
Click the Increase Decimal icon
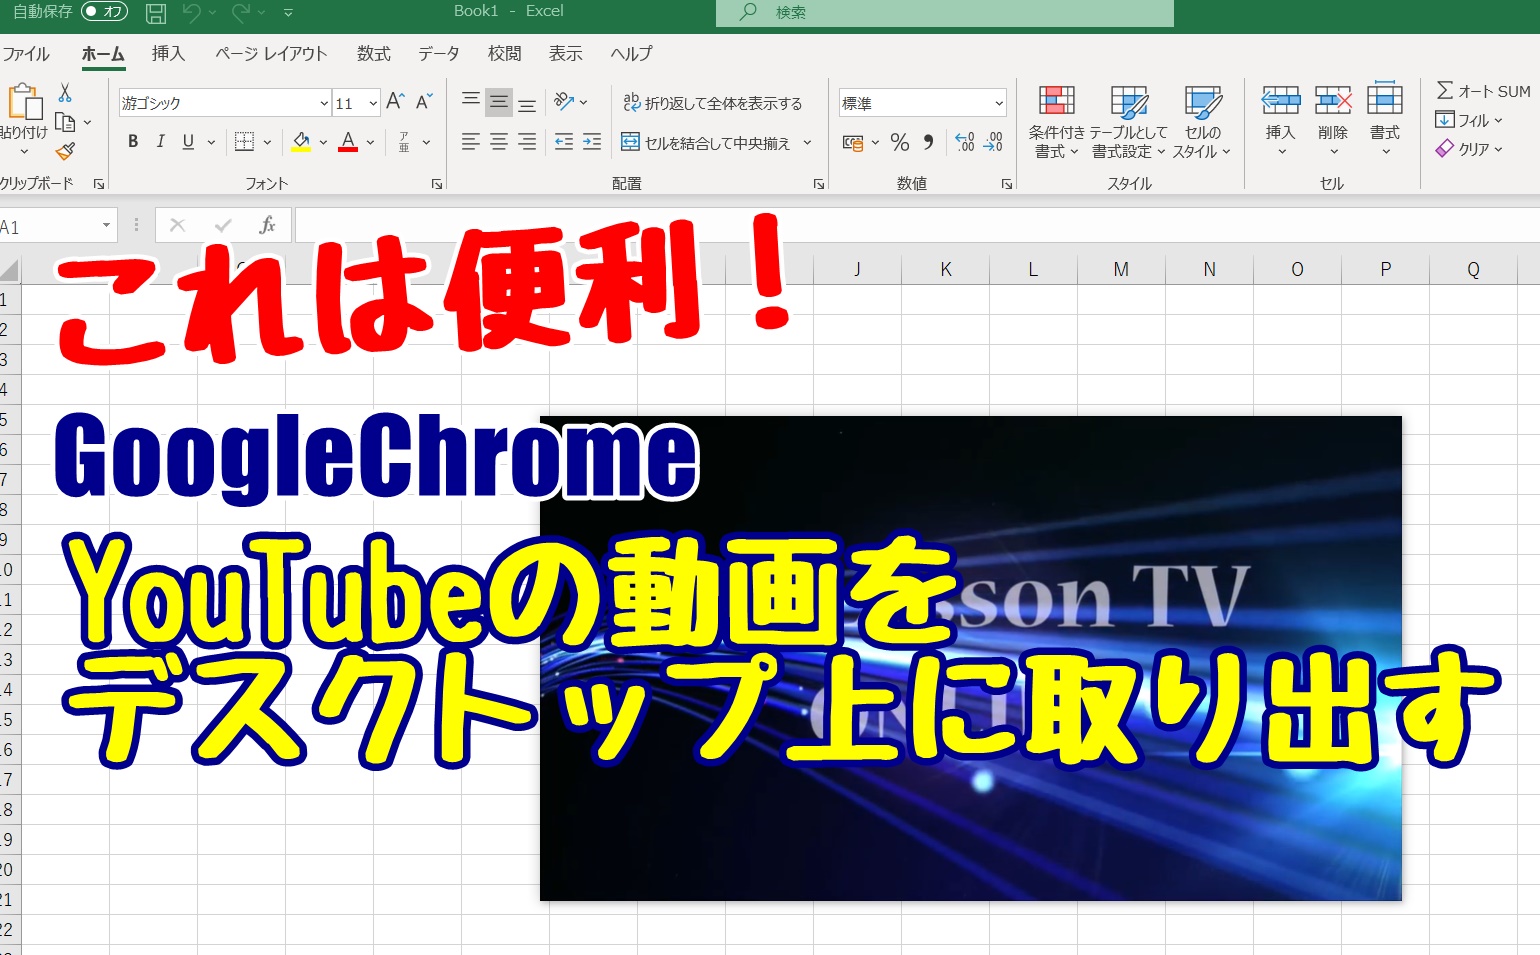point(965,142)
